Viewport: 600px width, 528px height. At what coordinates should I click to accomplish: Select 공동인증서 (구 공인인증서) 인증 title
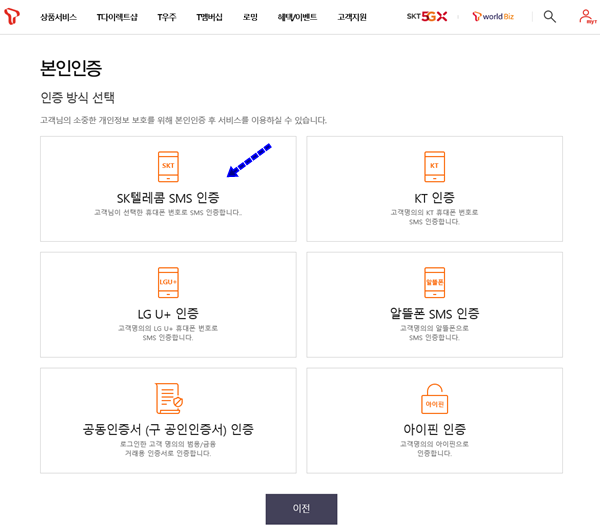[168, 430]
